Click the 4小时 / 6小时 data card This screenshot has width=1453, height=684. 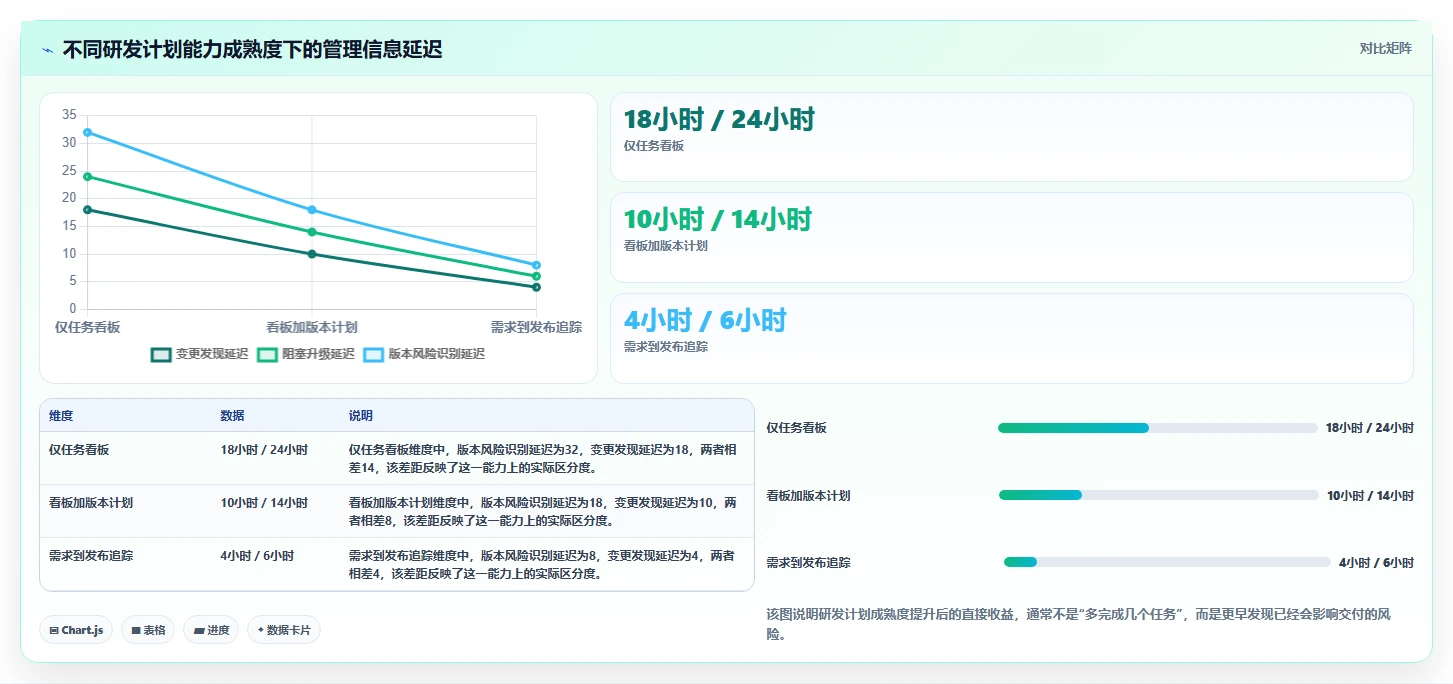1011,338
